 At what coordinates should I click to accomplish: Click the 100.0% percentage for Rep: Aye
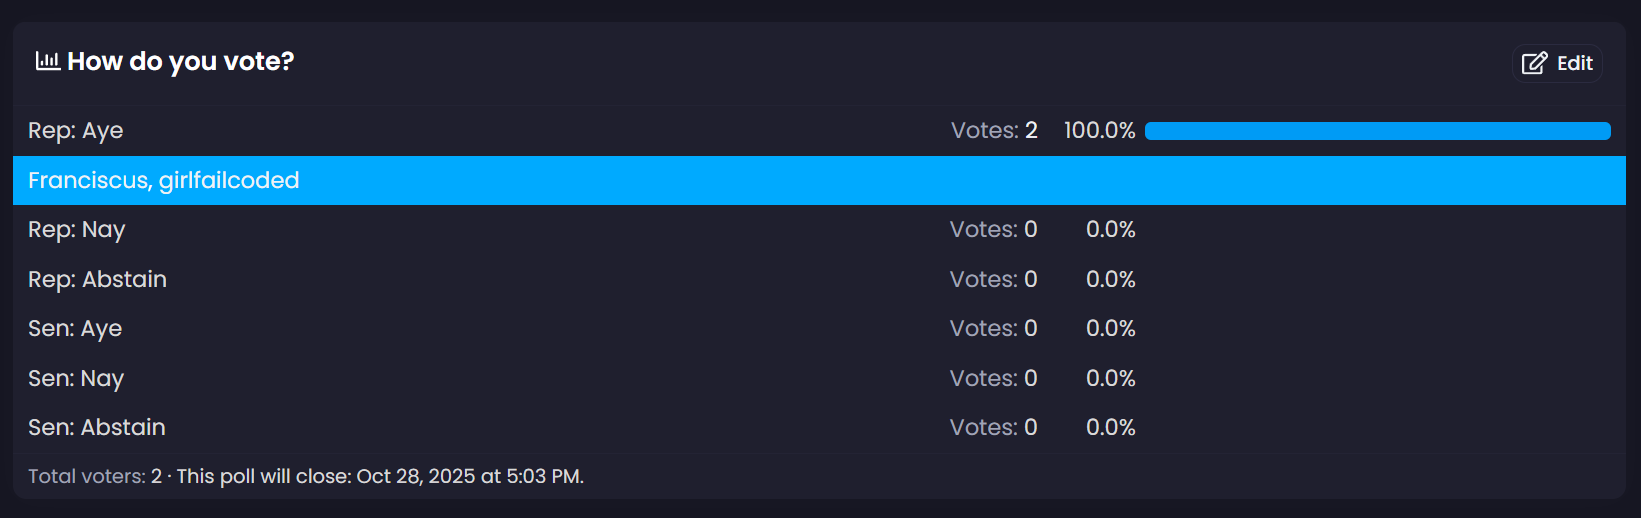click(1099, 131)
